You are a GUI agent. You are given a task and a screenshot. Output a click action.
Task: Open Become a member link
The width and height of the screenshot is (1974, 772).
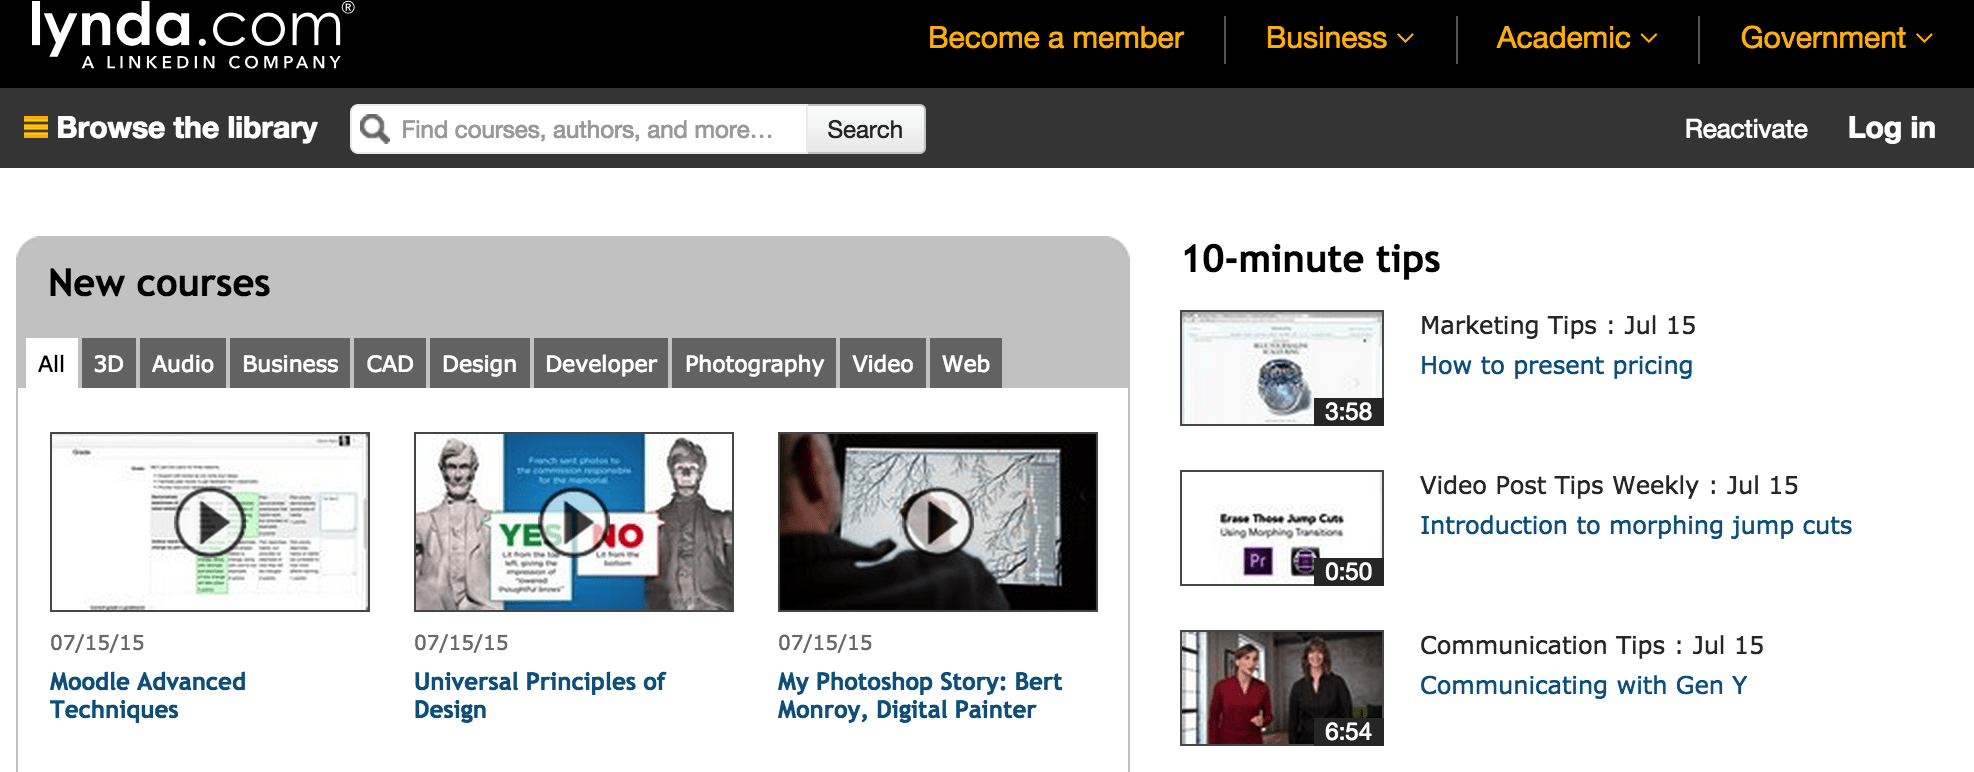1055,38
